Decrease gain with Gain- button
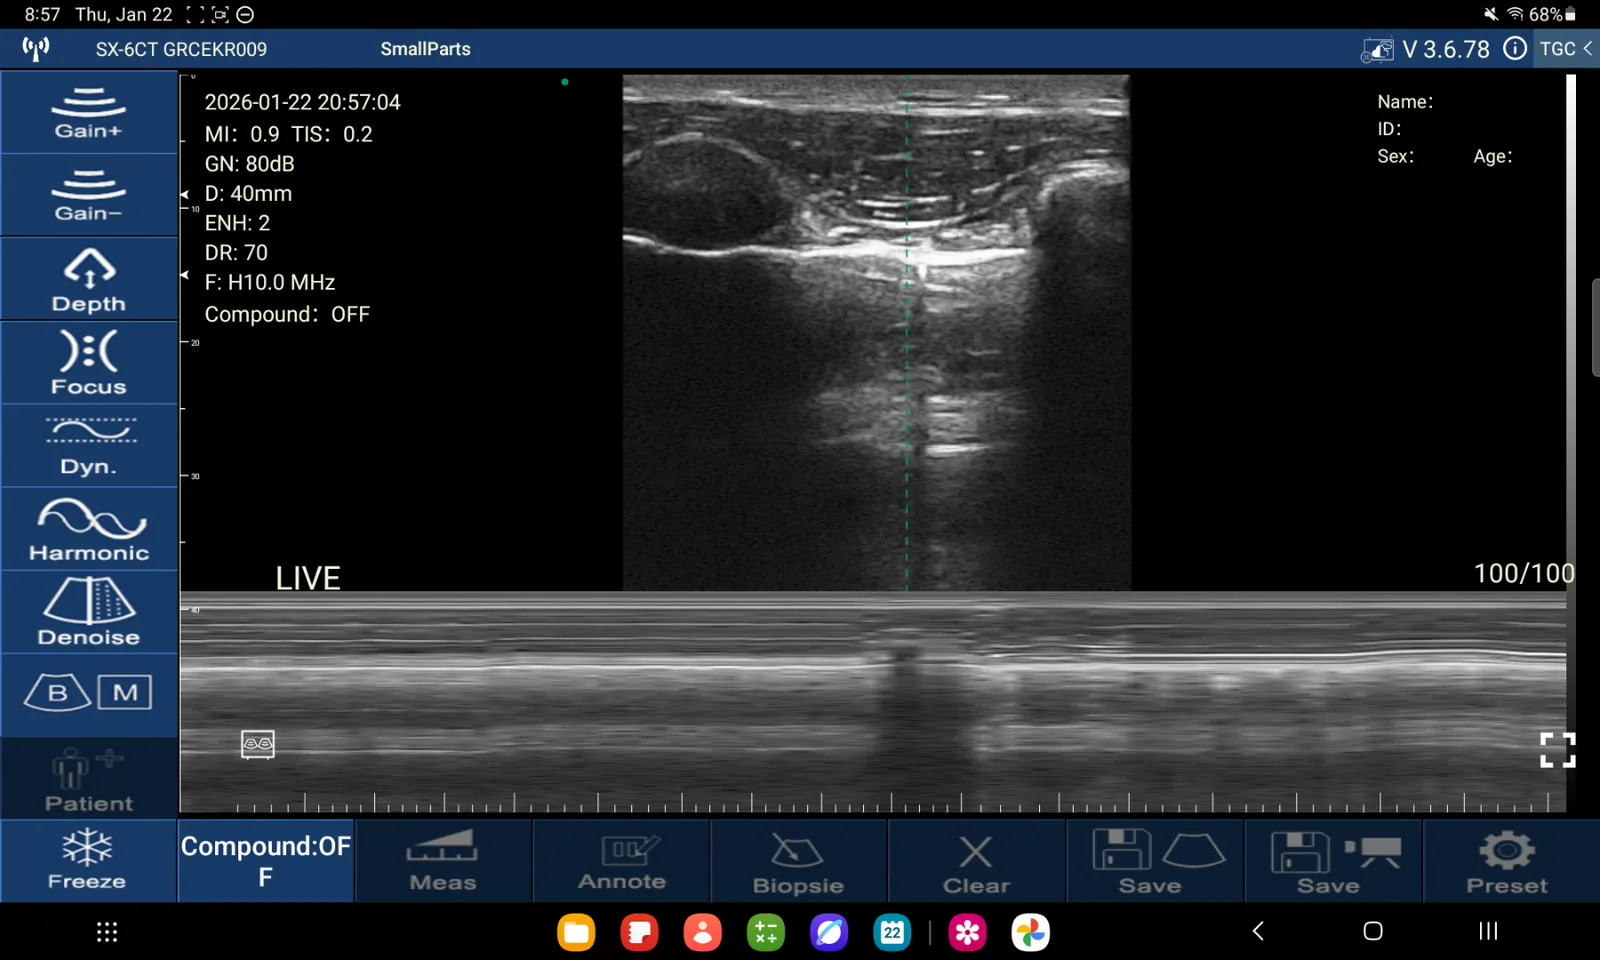The width and height of the screenshot is (1600, 960). tap(89, 195)
